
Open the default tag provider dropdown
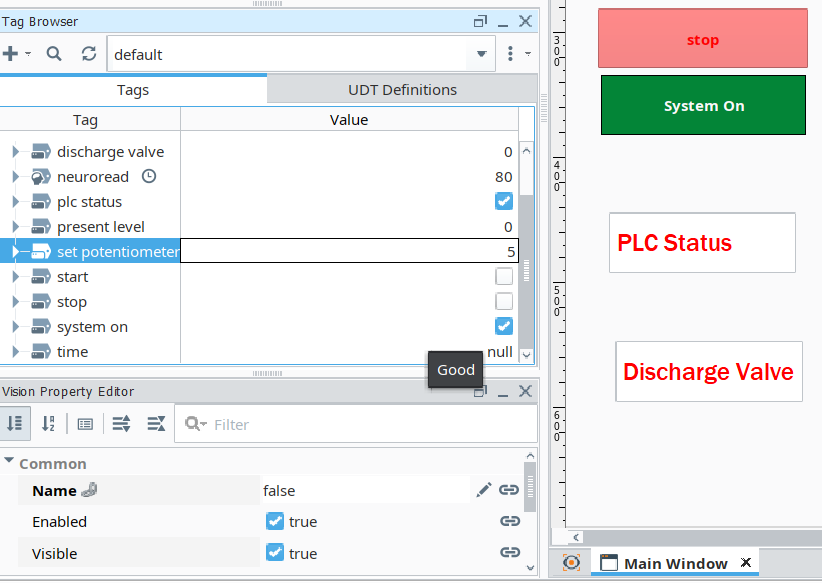click(x=481, y=54)
